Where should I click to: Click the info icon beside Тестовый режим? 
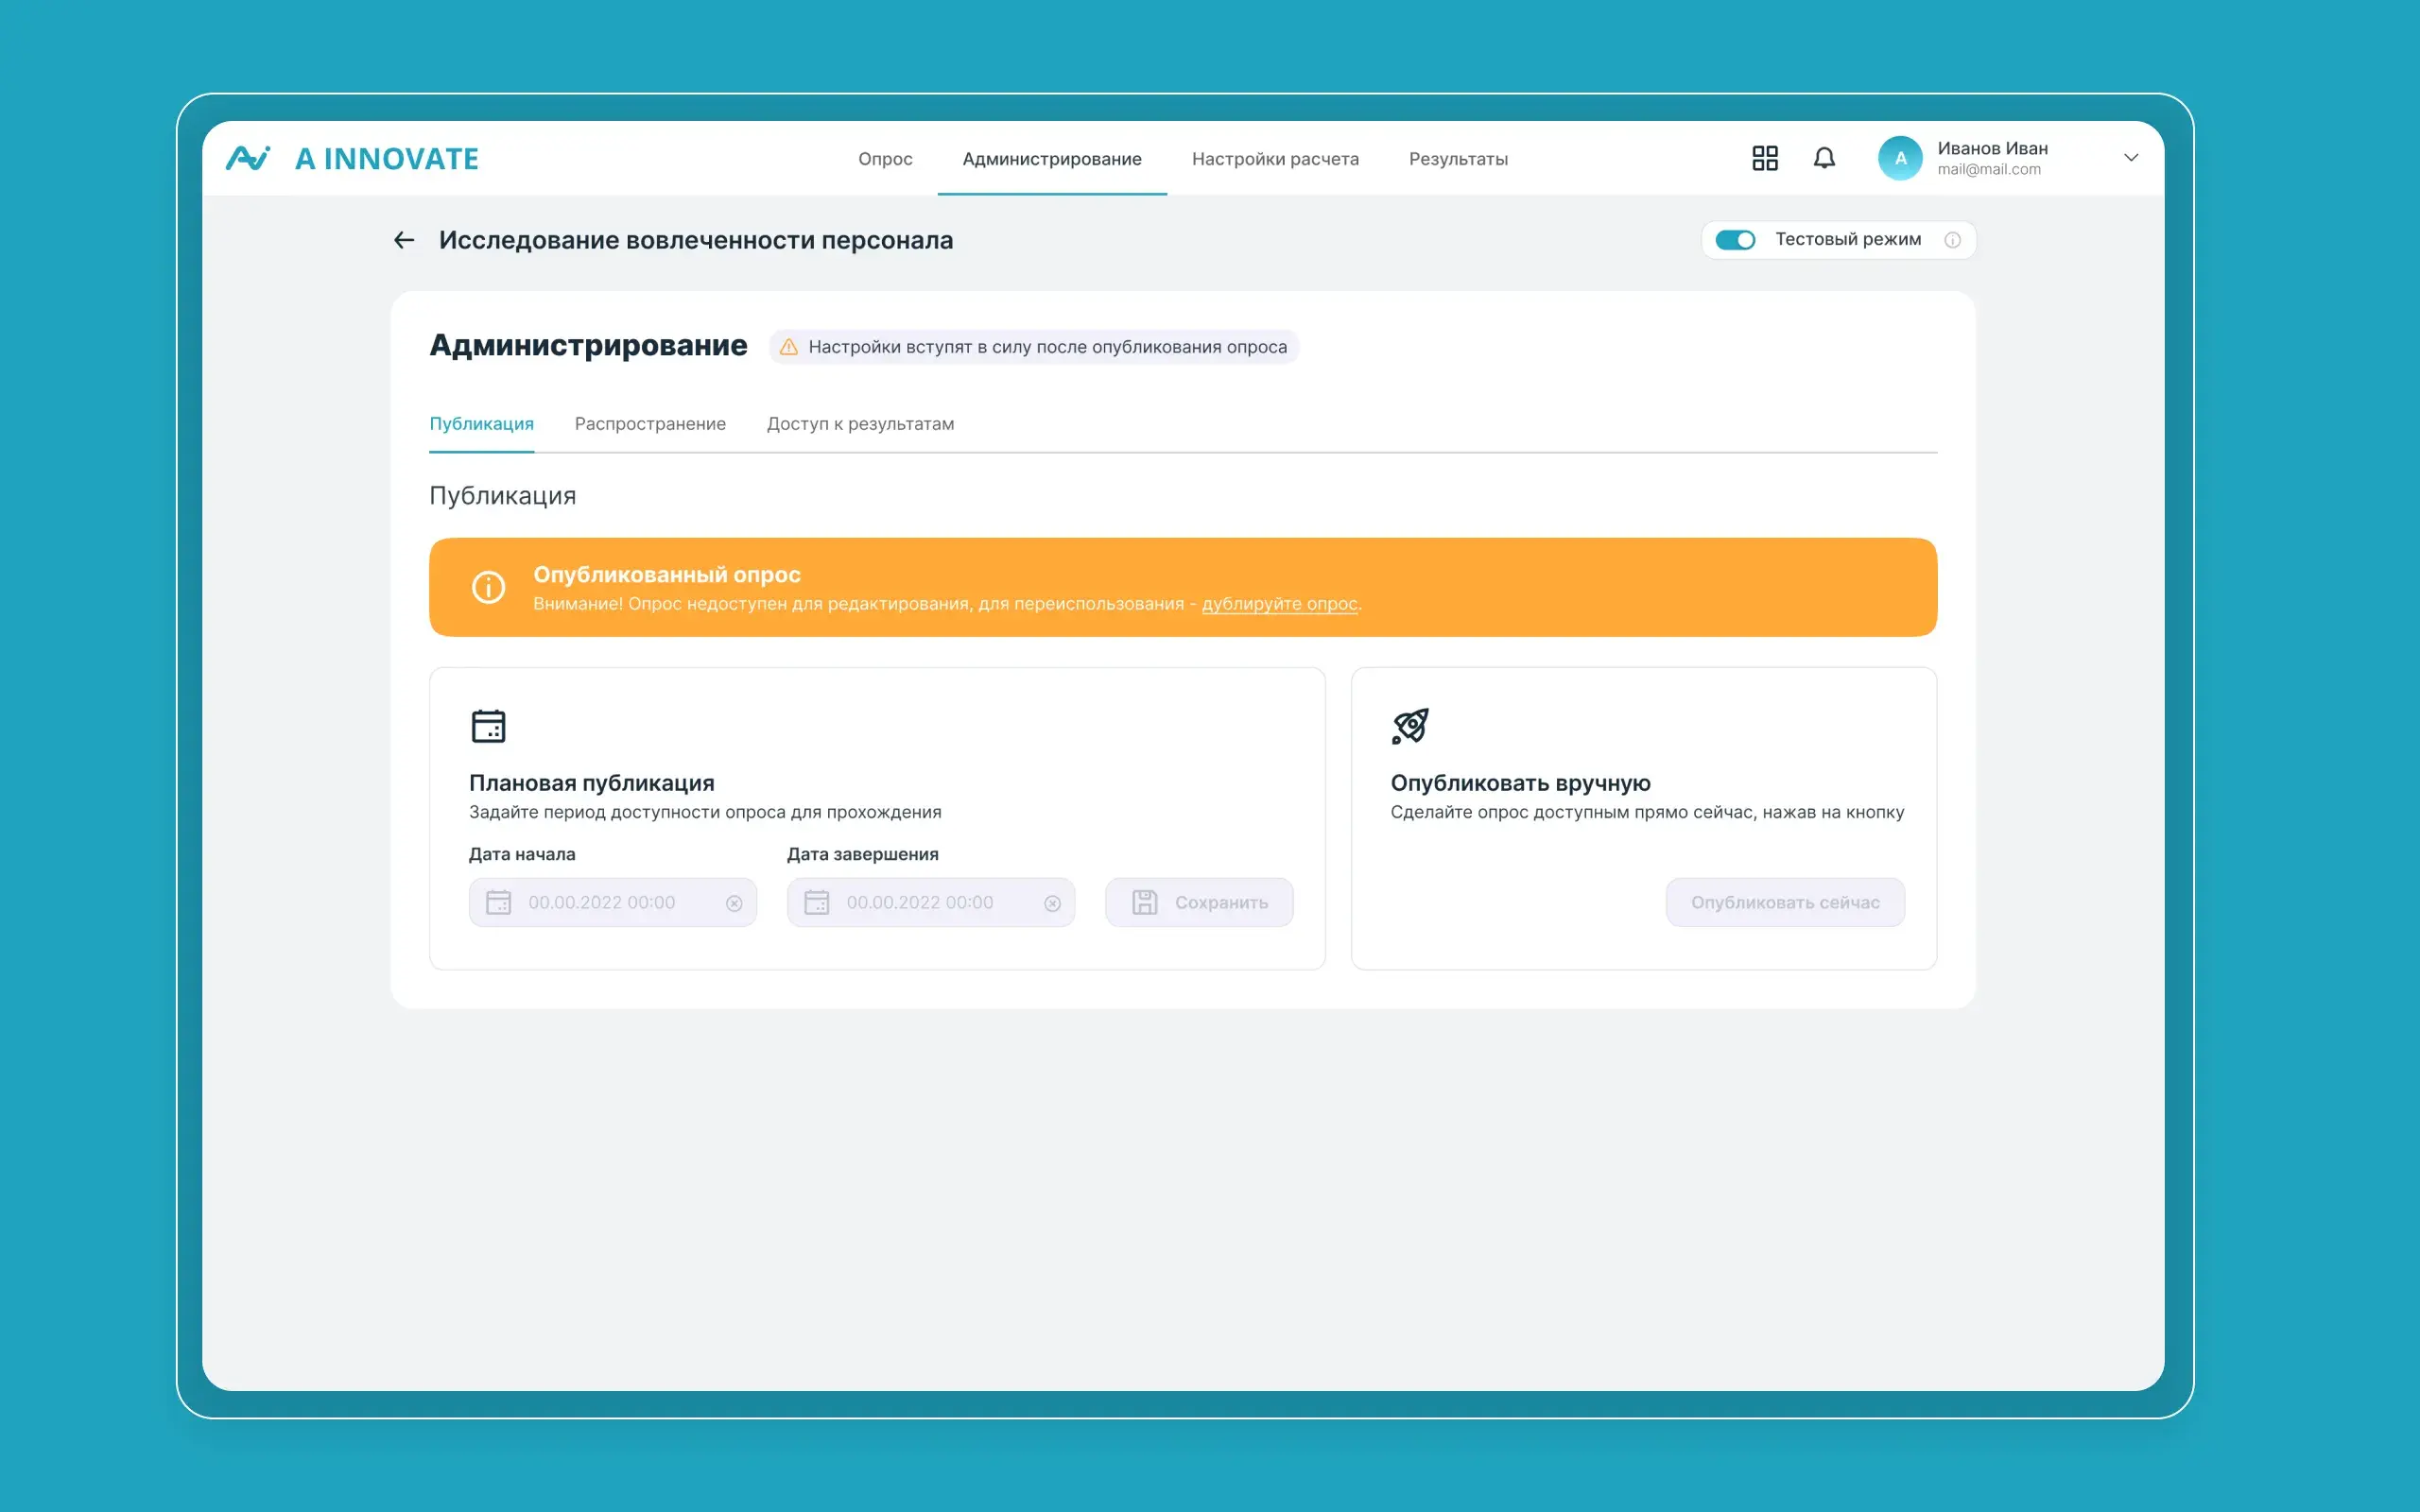[x=1952, y=240]
